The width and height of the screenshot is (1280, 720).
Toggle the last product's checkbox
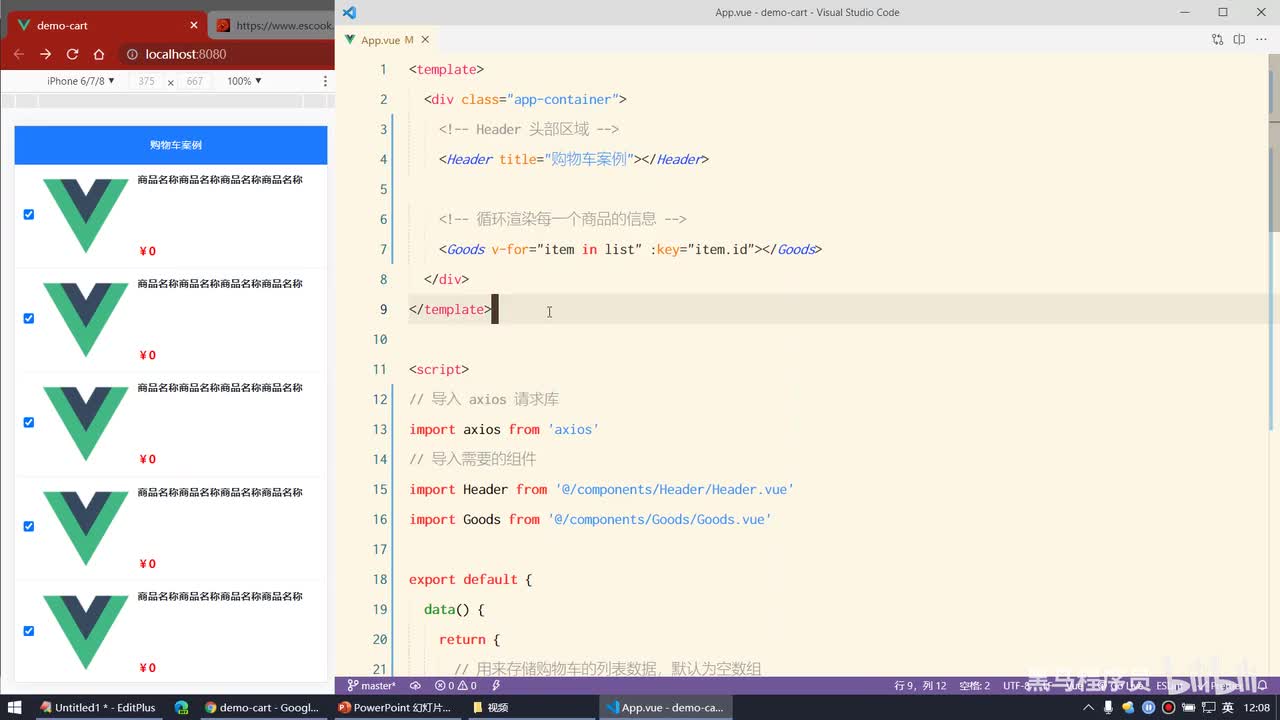click(x=29, y=631)
